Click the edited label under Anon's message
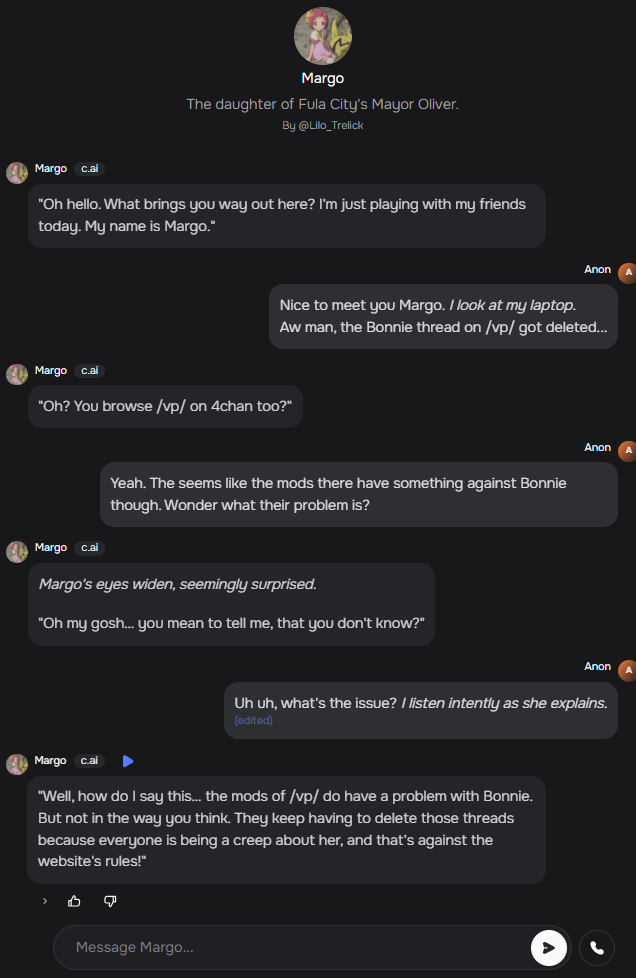The image size is (636, 978). click(253, 720)
